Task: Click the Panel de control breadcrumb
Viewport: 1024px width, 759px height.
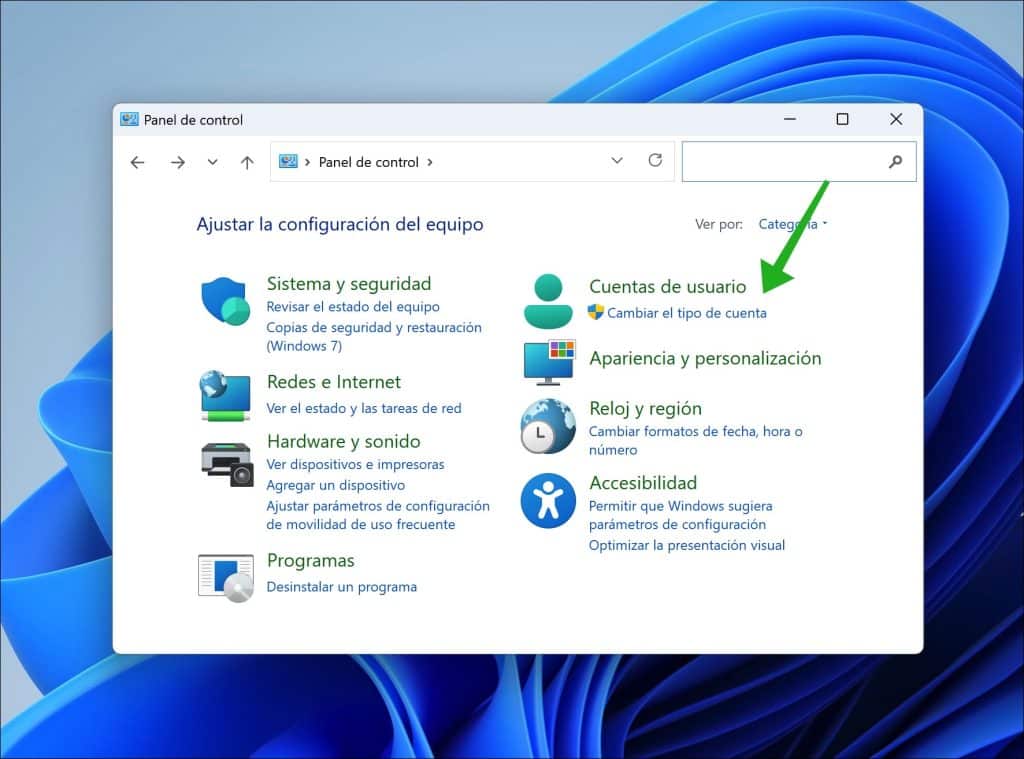Action: [x=368, y=162]
